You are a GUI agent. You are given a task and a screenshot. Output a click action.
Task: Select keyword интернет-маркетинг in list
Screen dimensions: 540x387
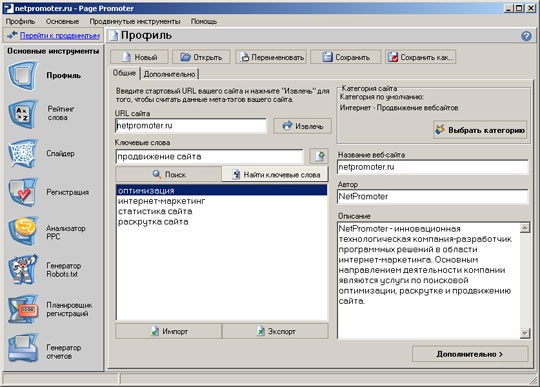(x=222, y=201)
